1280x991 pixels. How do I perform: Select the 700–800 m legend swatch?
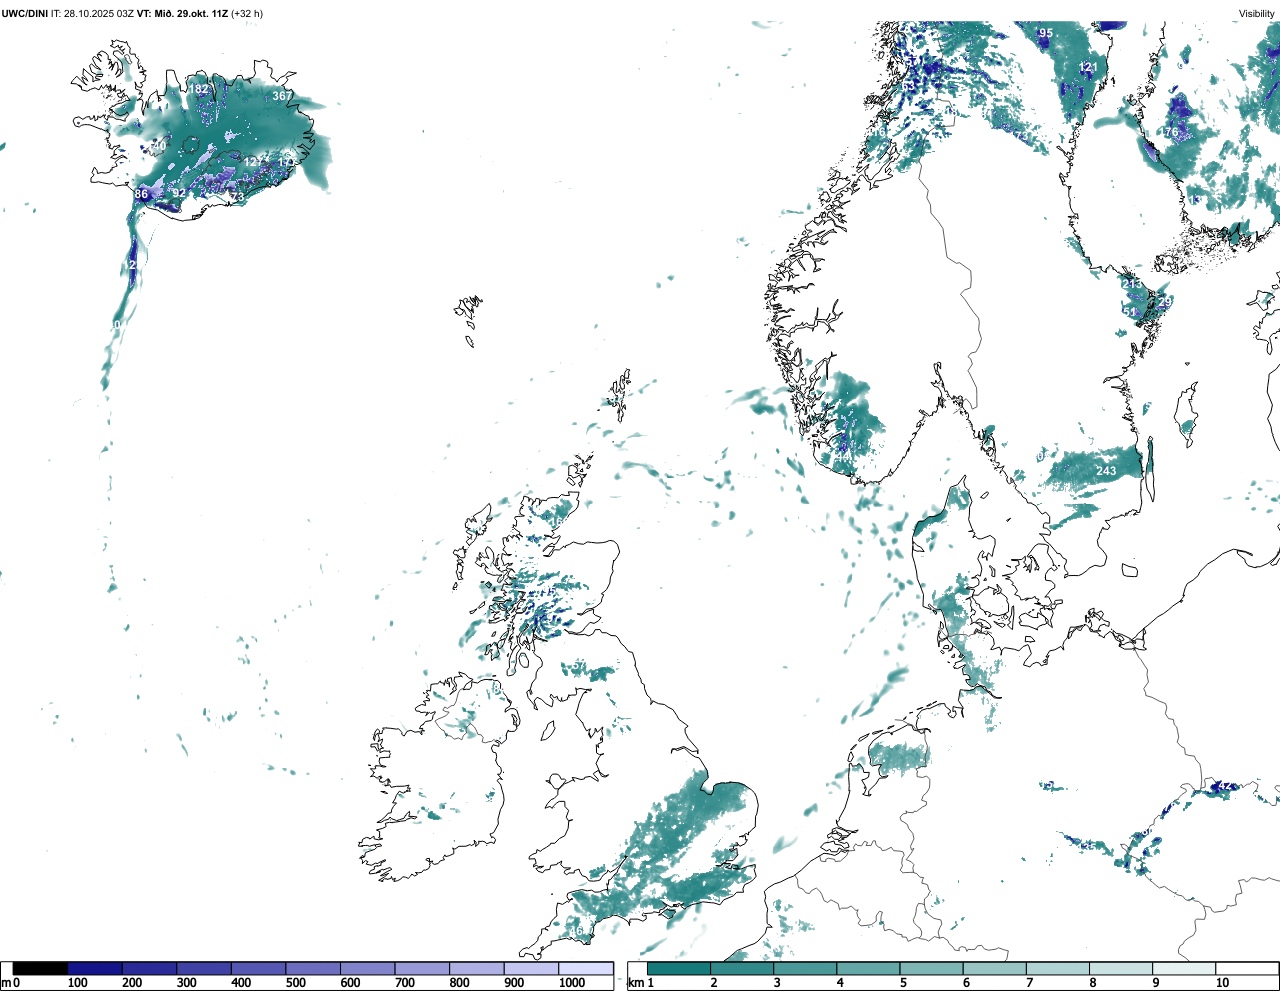422,969
